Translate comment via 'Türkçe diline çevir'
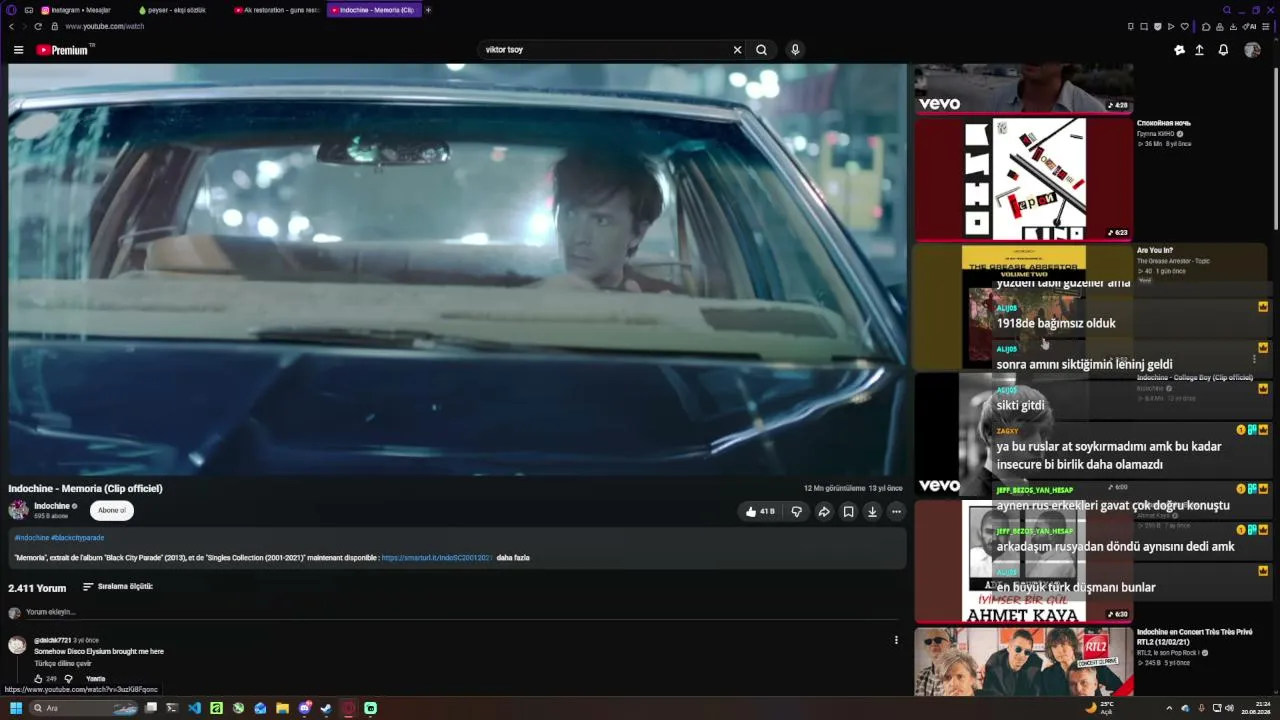 (63, 664)
